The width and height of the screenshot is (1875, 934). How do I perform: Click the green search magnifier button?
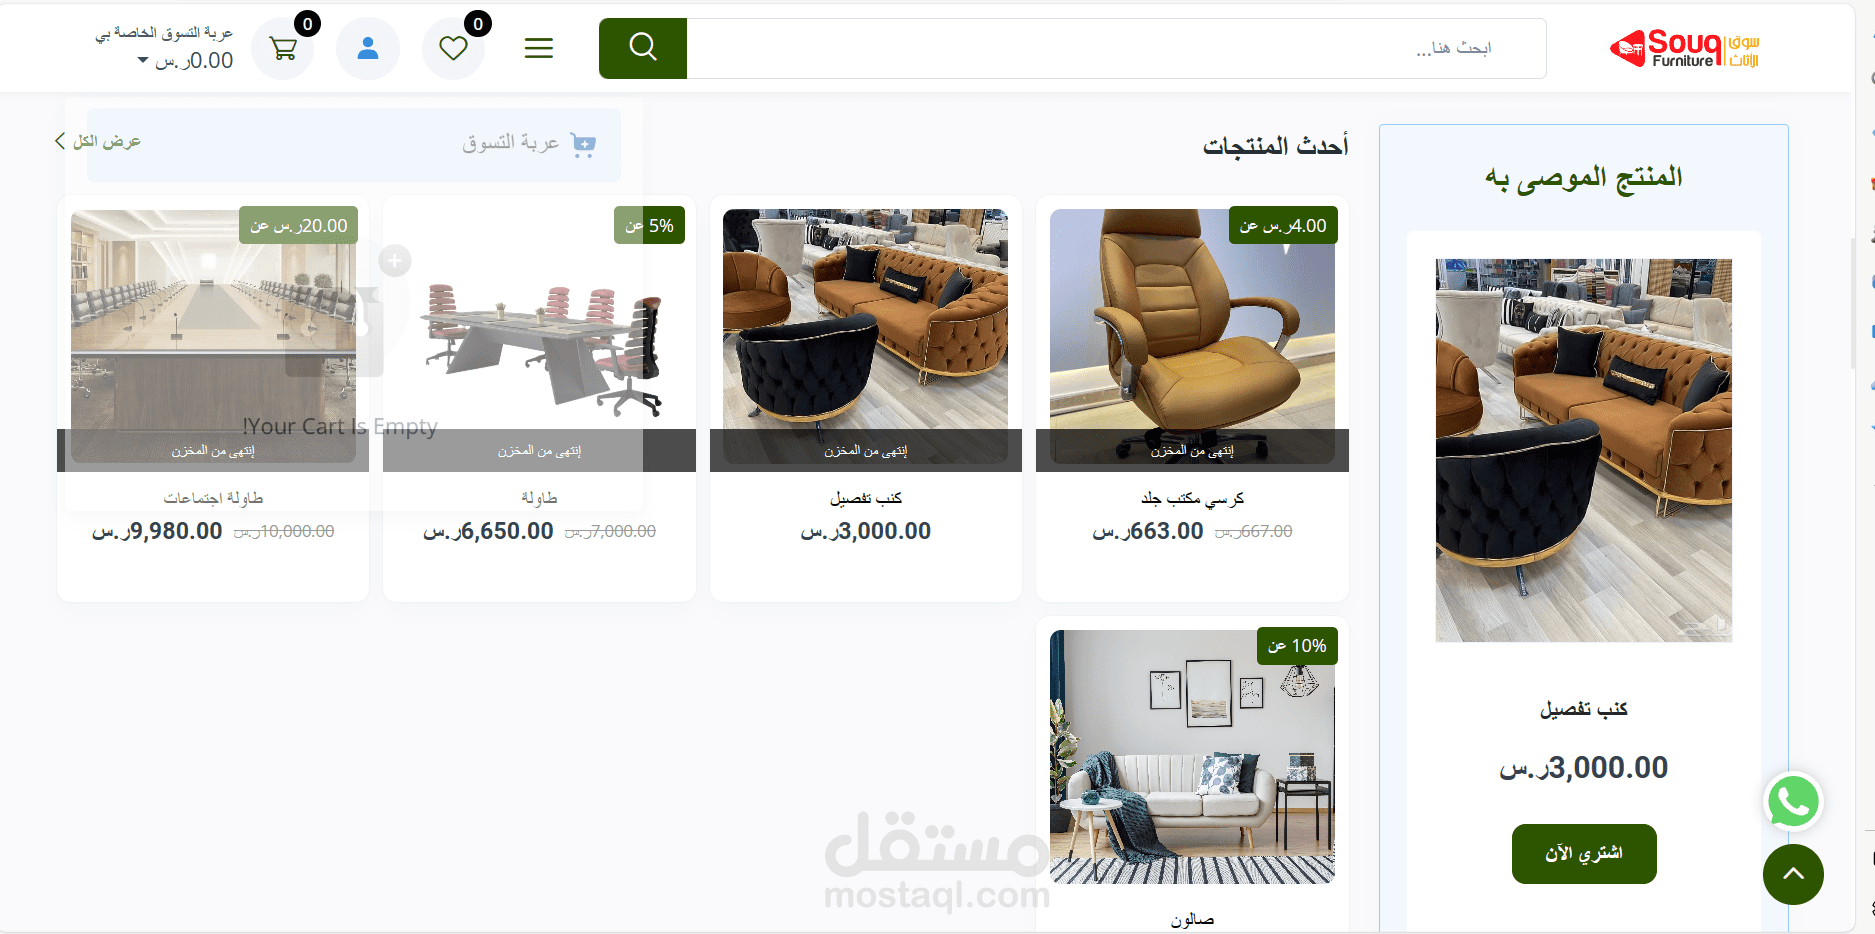coord(643,48)
